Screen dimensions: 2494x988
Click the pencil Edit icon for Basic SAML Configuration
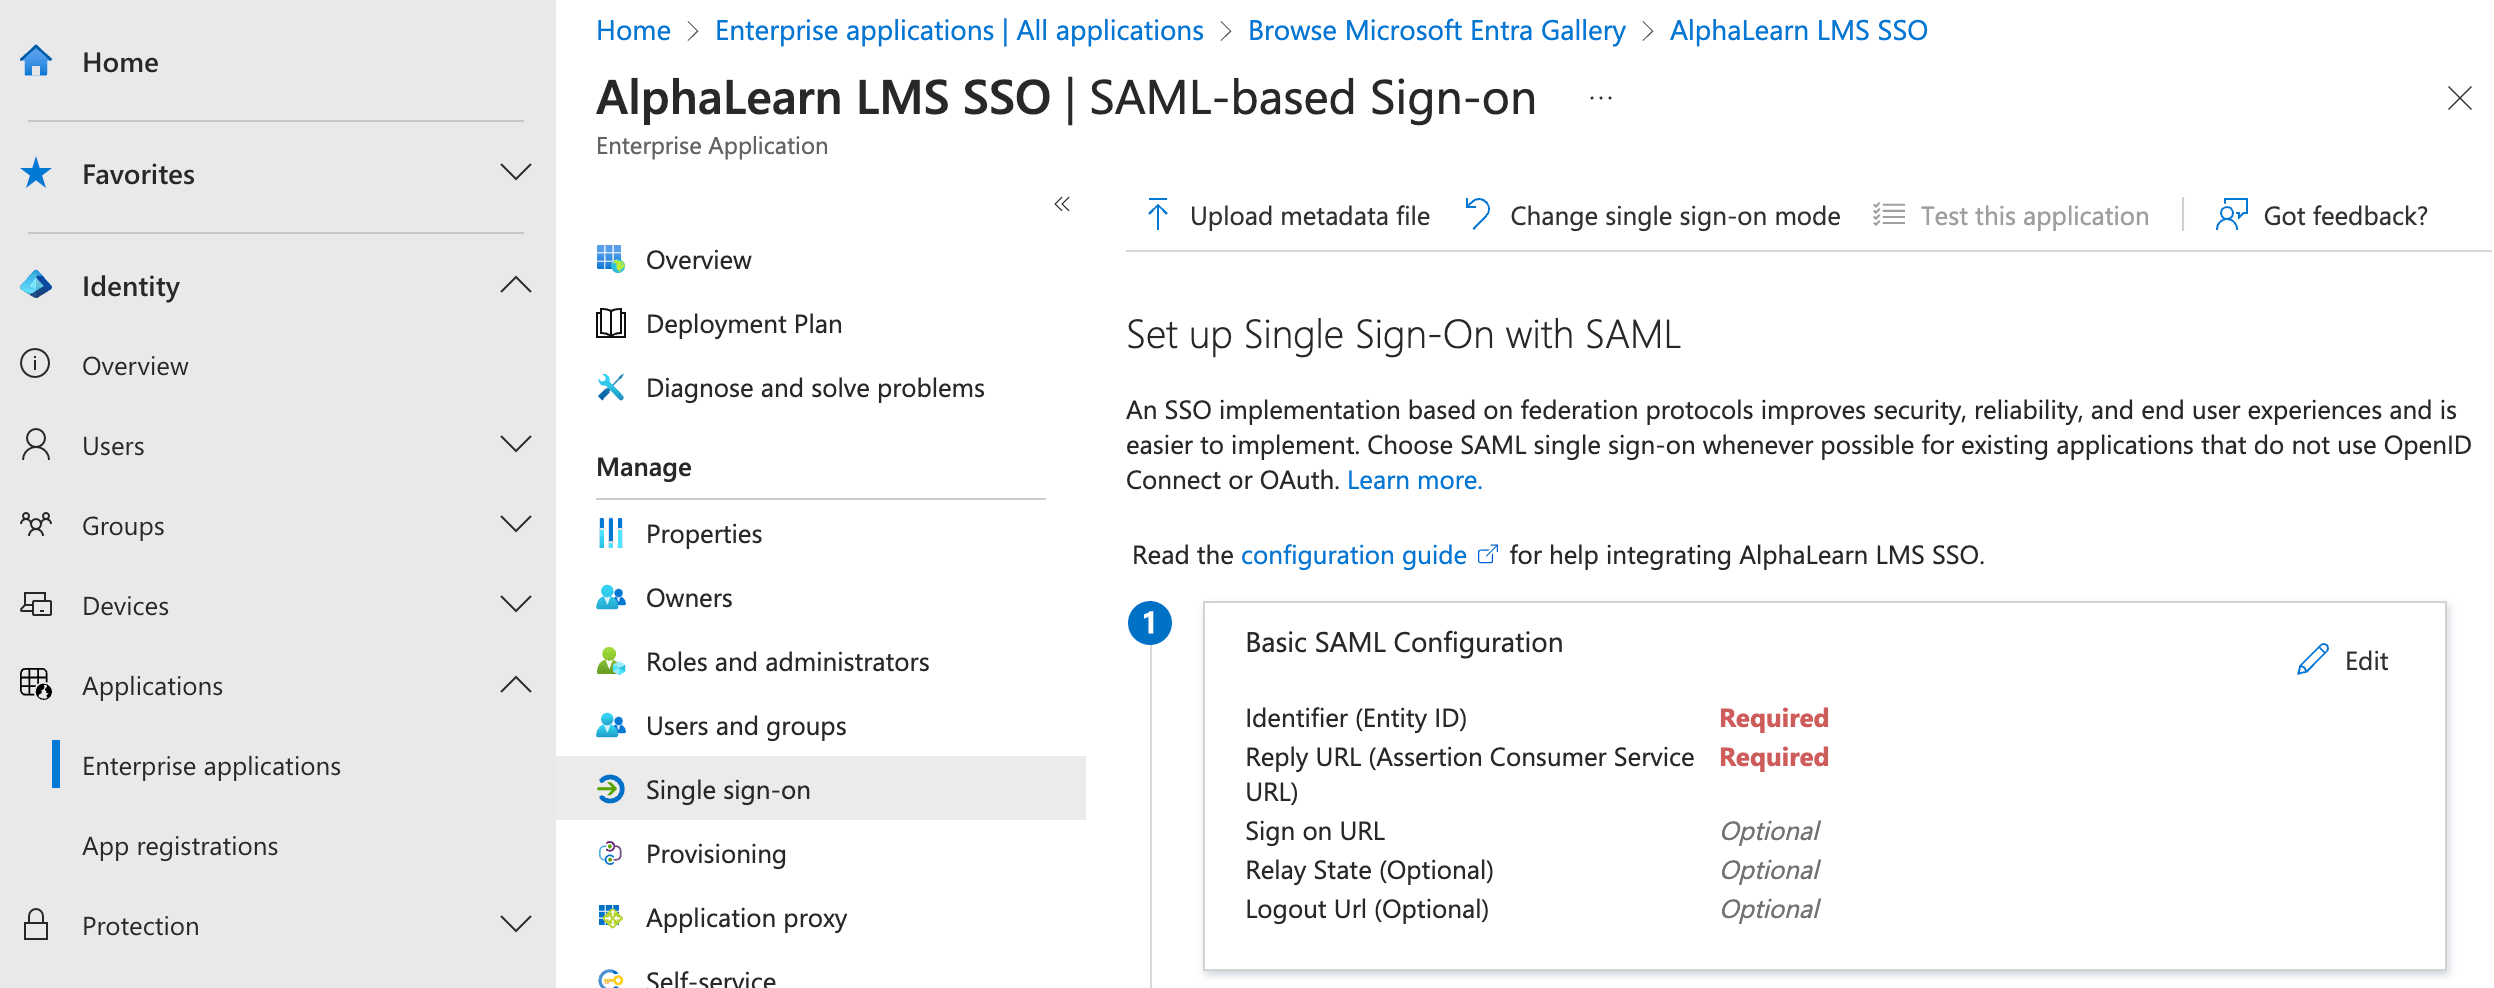click(x=2312, y=661)
